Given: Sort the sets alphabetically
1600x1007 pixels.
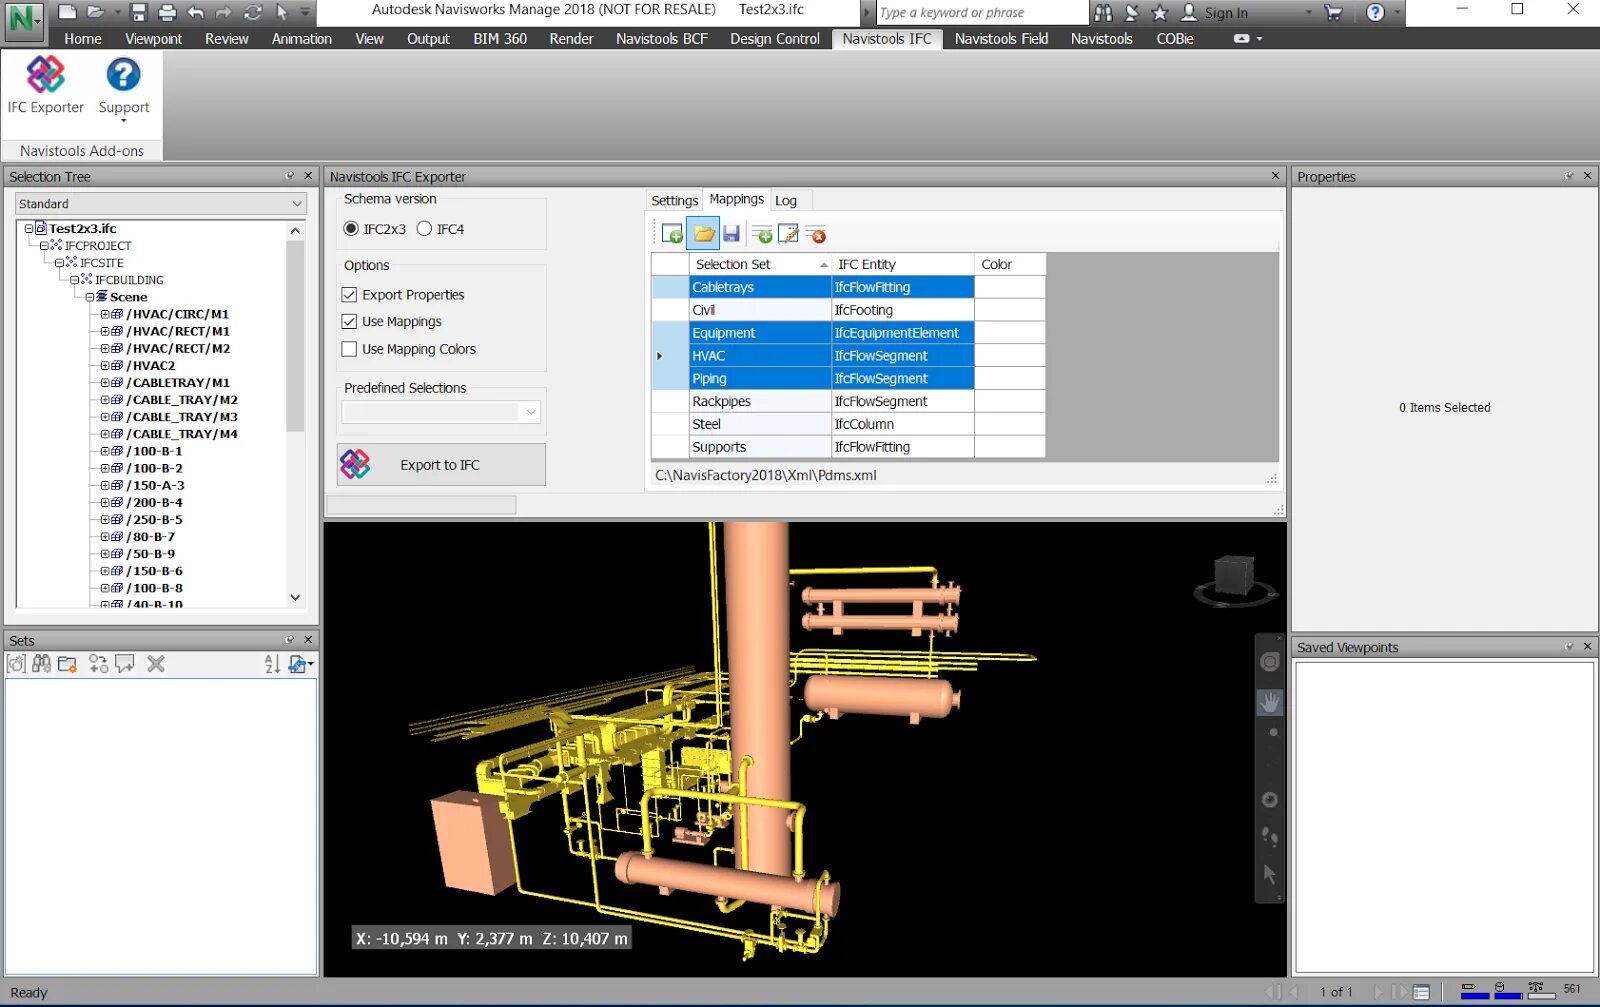Looking at the screenshot, I should click(272, 664).
